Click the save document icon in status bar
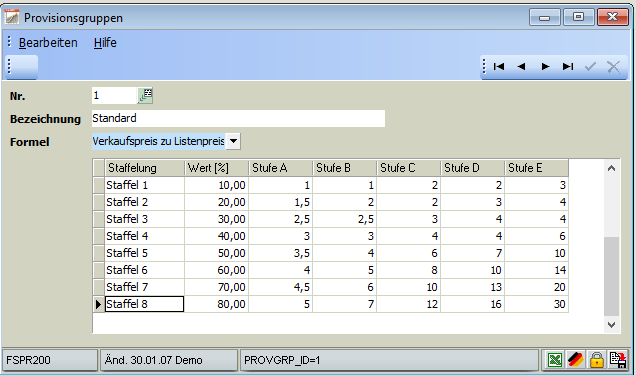This screenshot has height=375, width=636. [618, 360]
